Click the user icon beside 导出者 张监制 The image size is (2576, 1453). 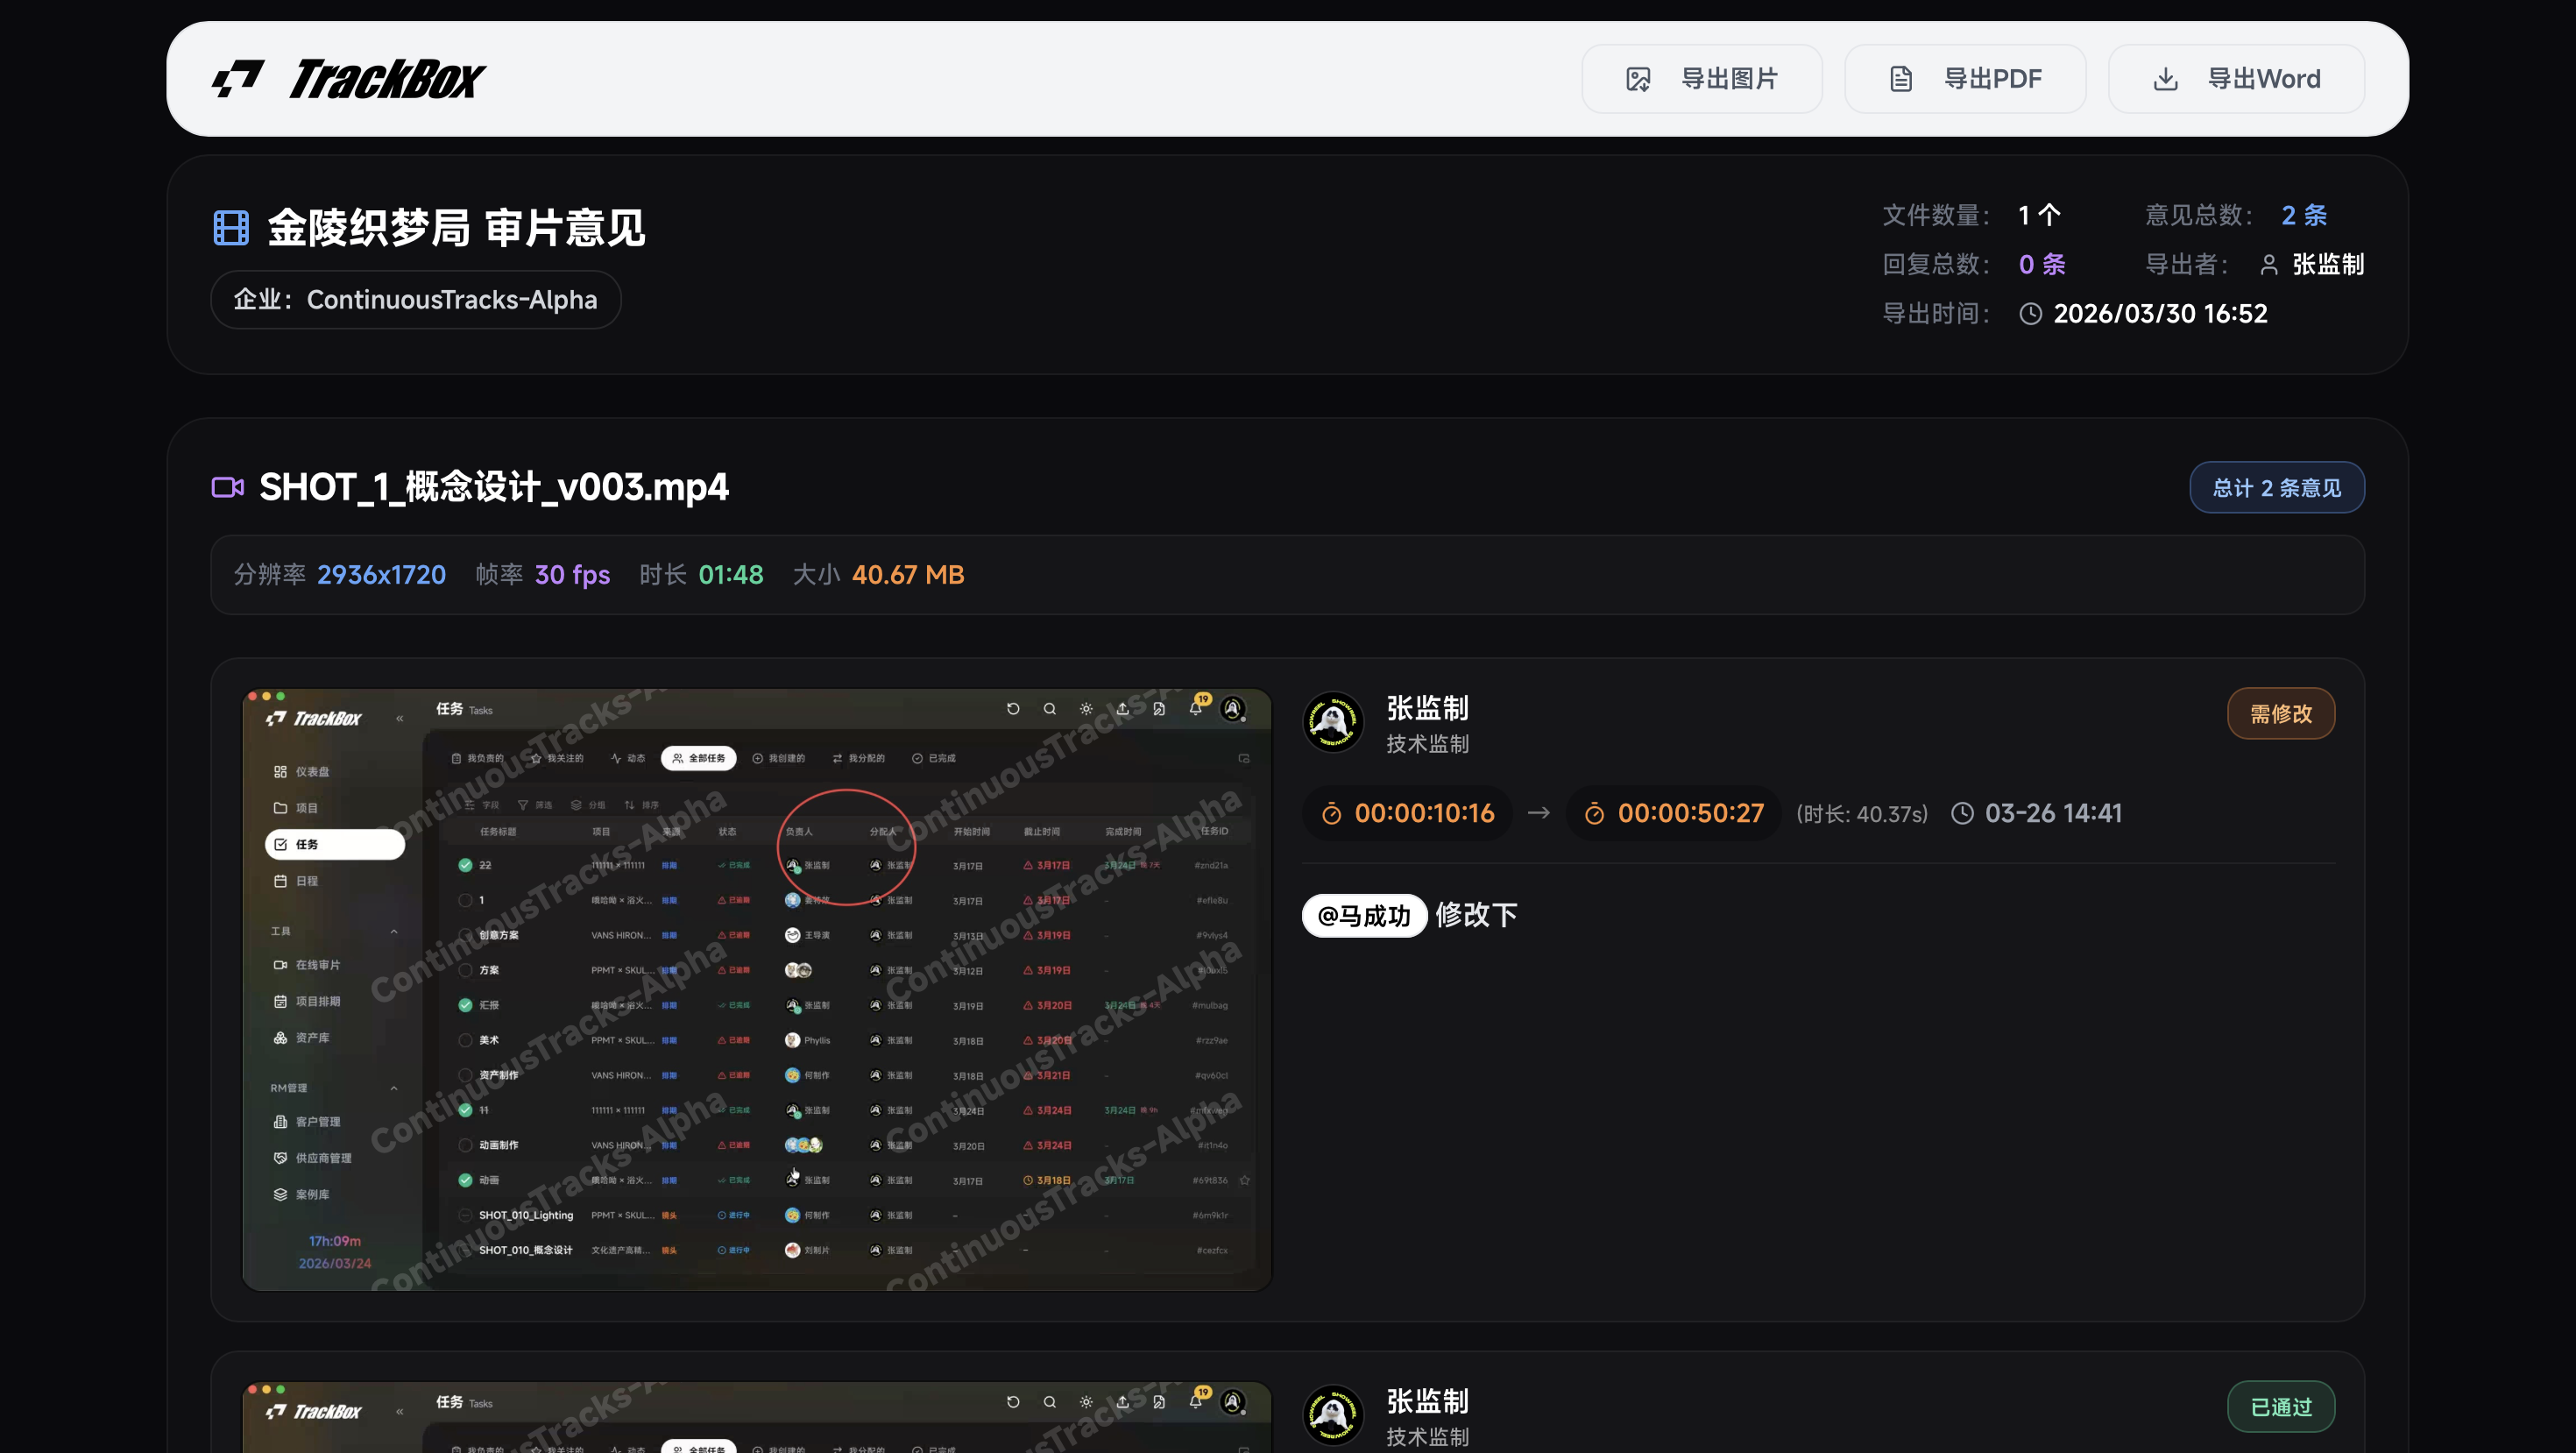click(x=2269, y=265)
